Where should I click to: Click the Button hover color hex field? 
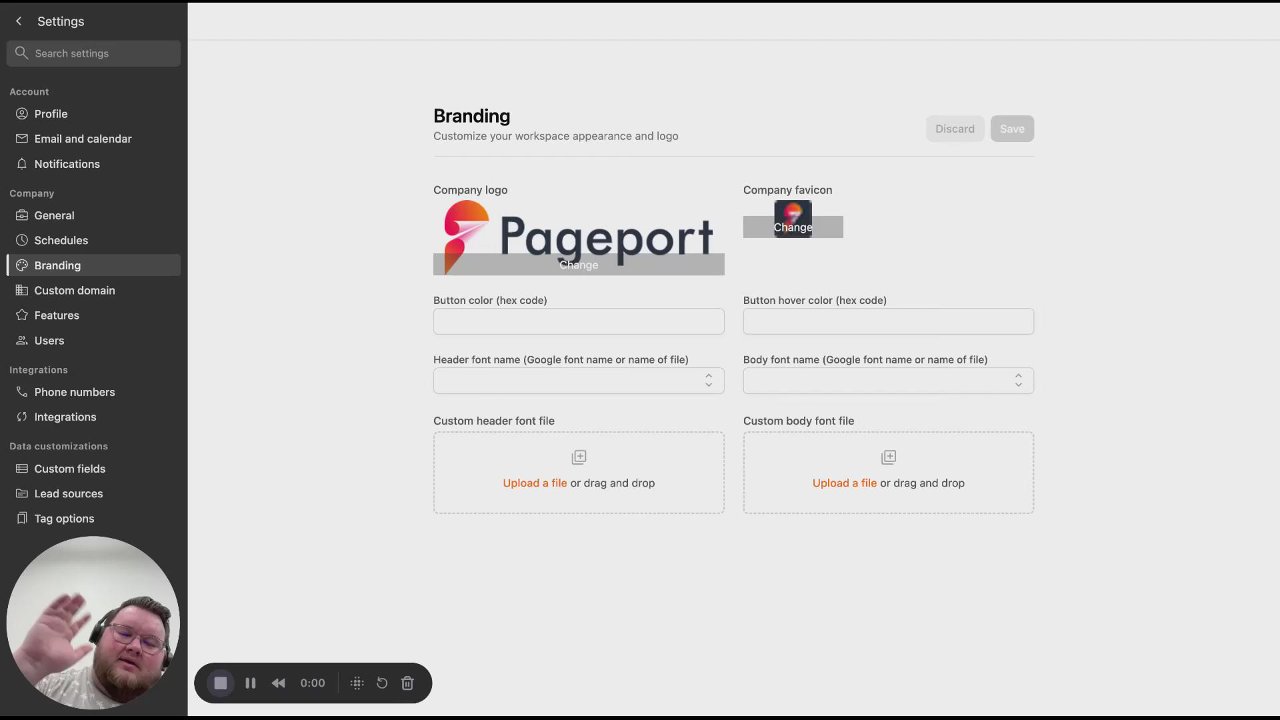(888, 321)
